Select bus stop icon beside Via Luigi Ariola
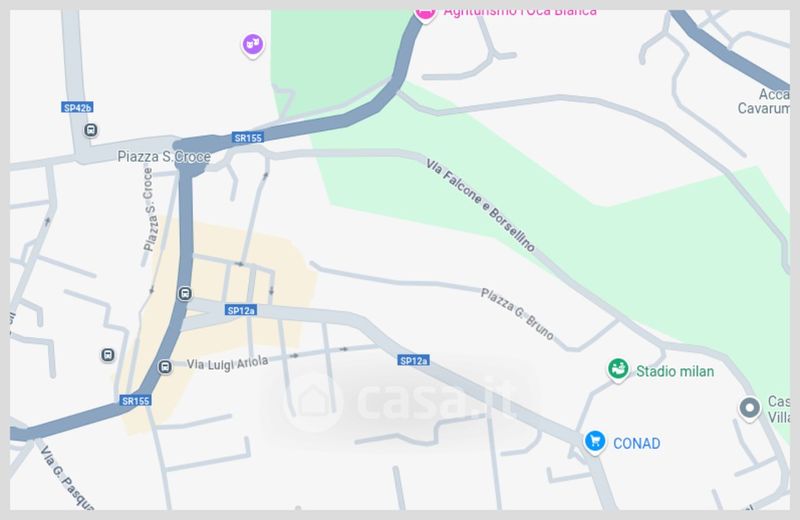This screenshot has width=800, height=520. tap(164, 366)
